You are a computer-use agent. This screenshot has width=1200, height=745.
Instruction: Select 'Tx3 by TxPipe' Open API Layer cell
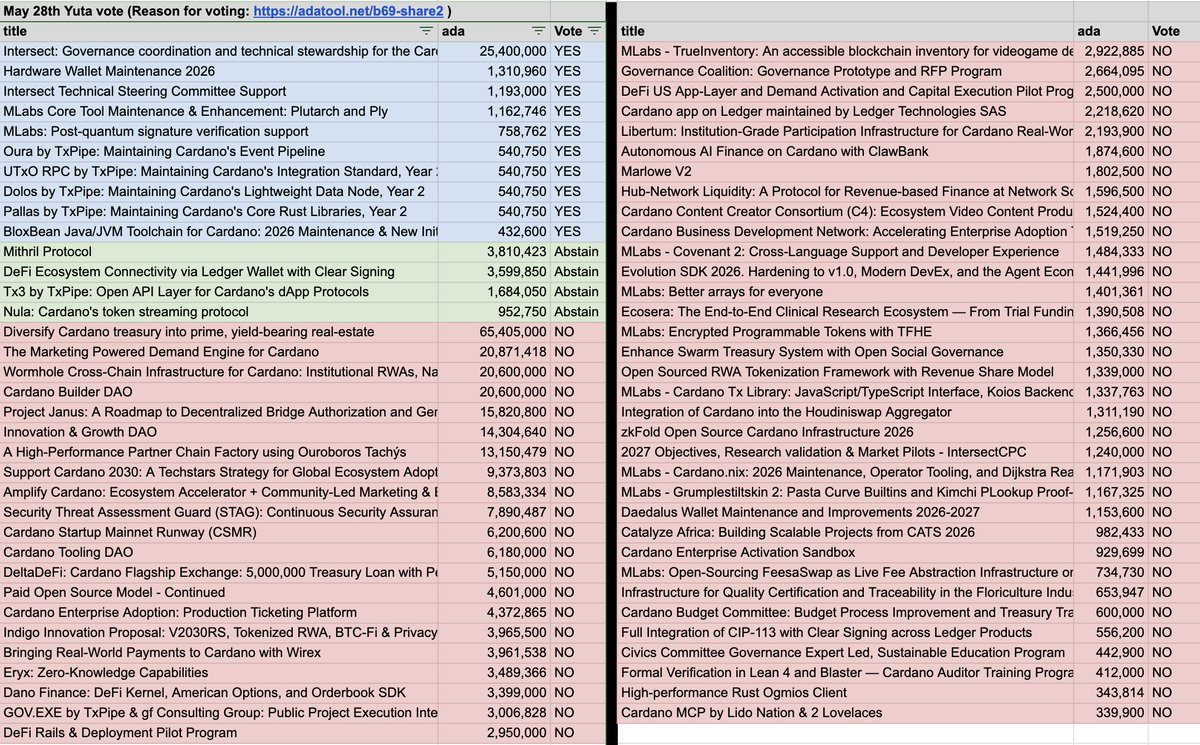tap(219, 292)
